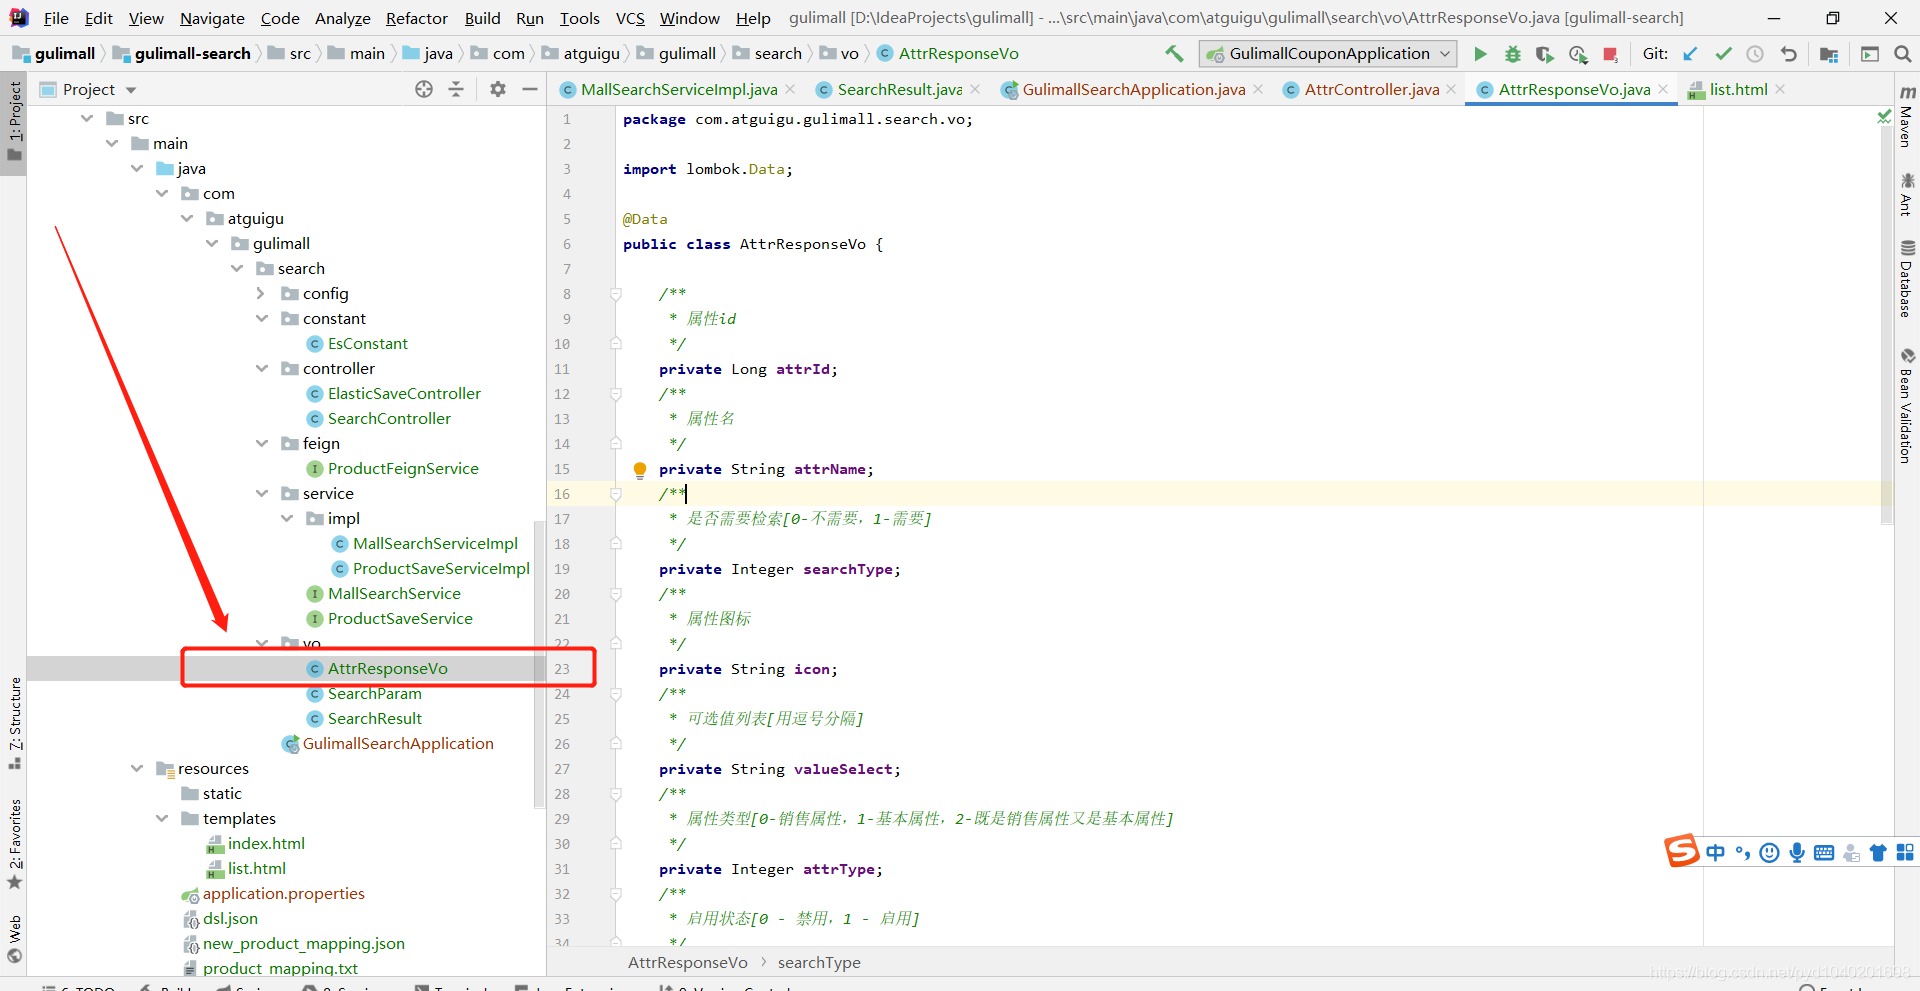Toggle Sogou Chinese/English input mode
The width and height of the screenshot is (1920, 991).
tap(1716, 852)
